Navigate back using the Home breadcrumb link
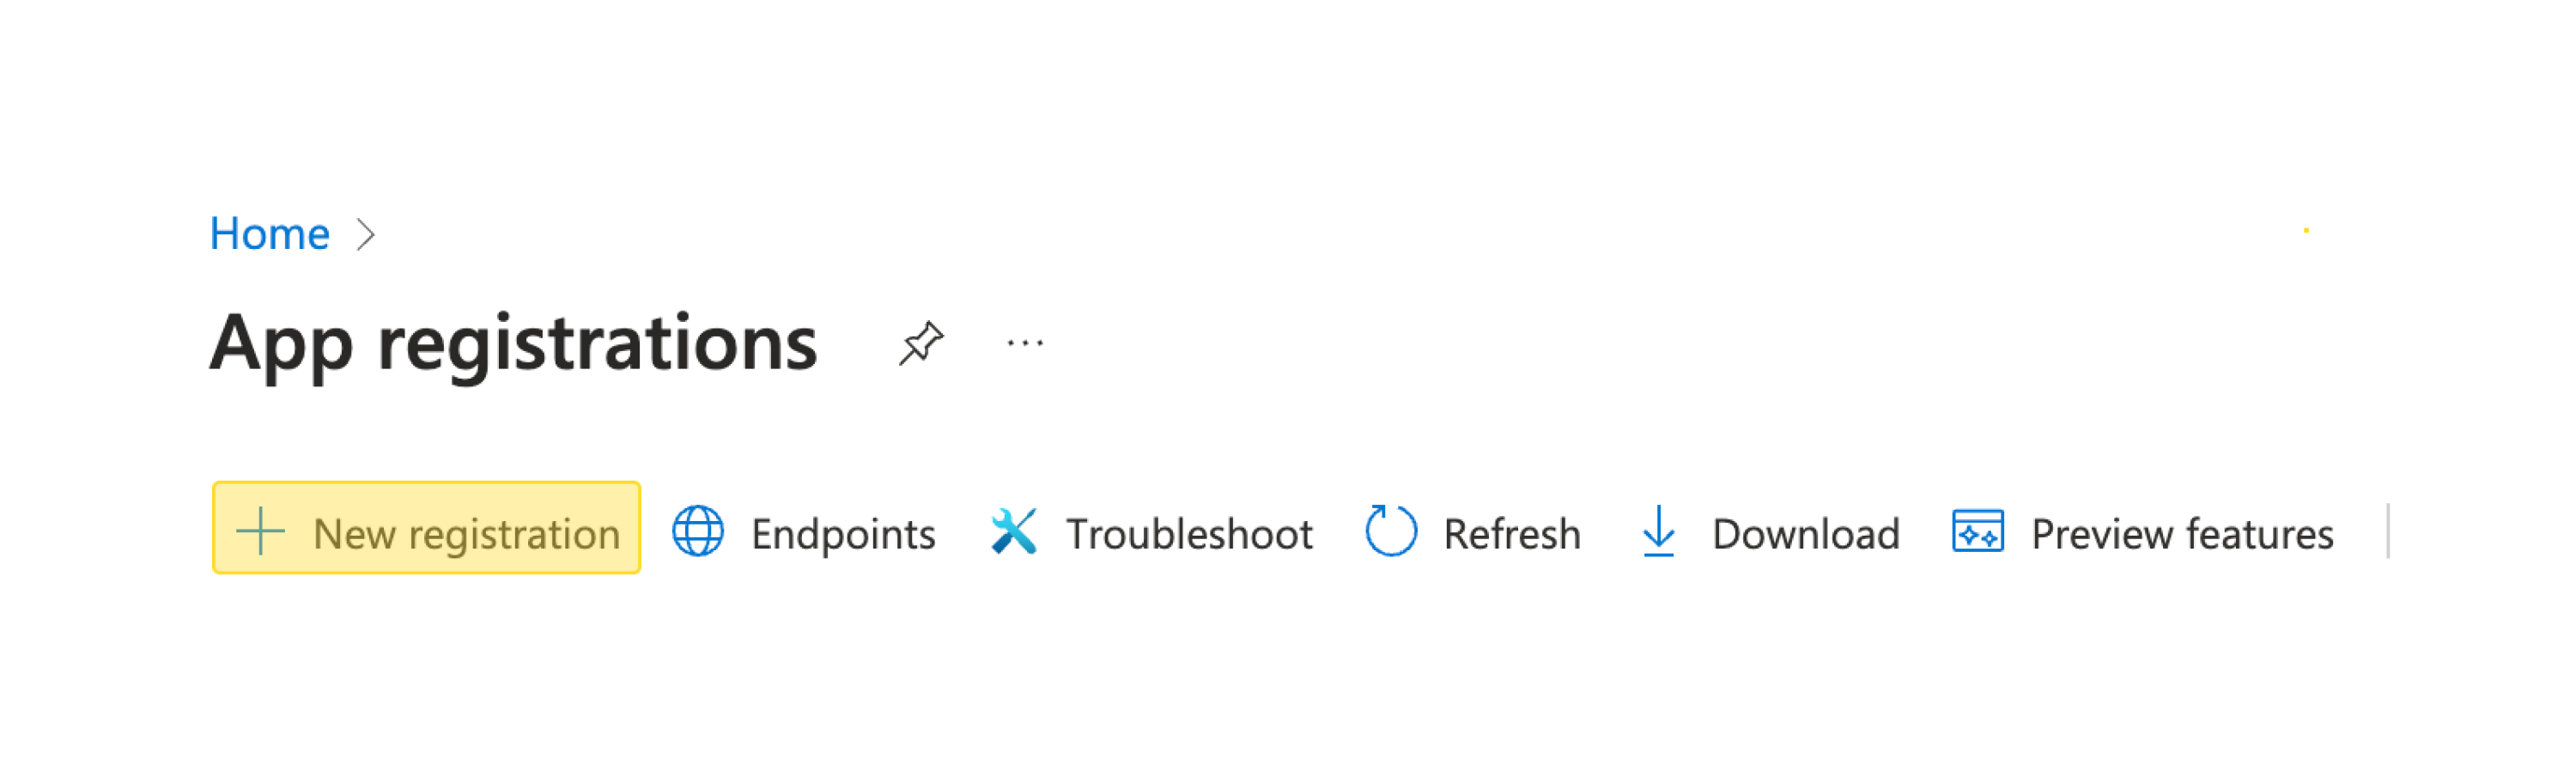2576x770 pixels. [x=268, y=233]
